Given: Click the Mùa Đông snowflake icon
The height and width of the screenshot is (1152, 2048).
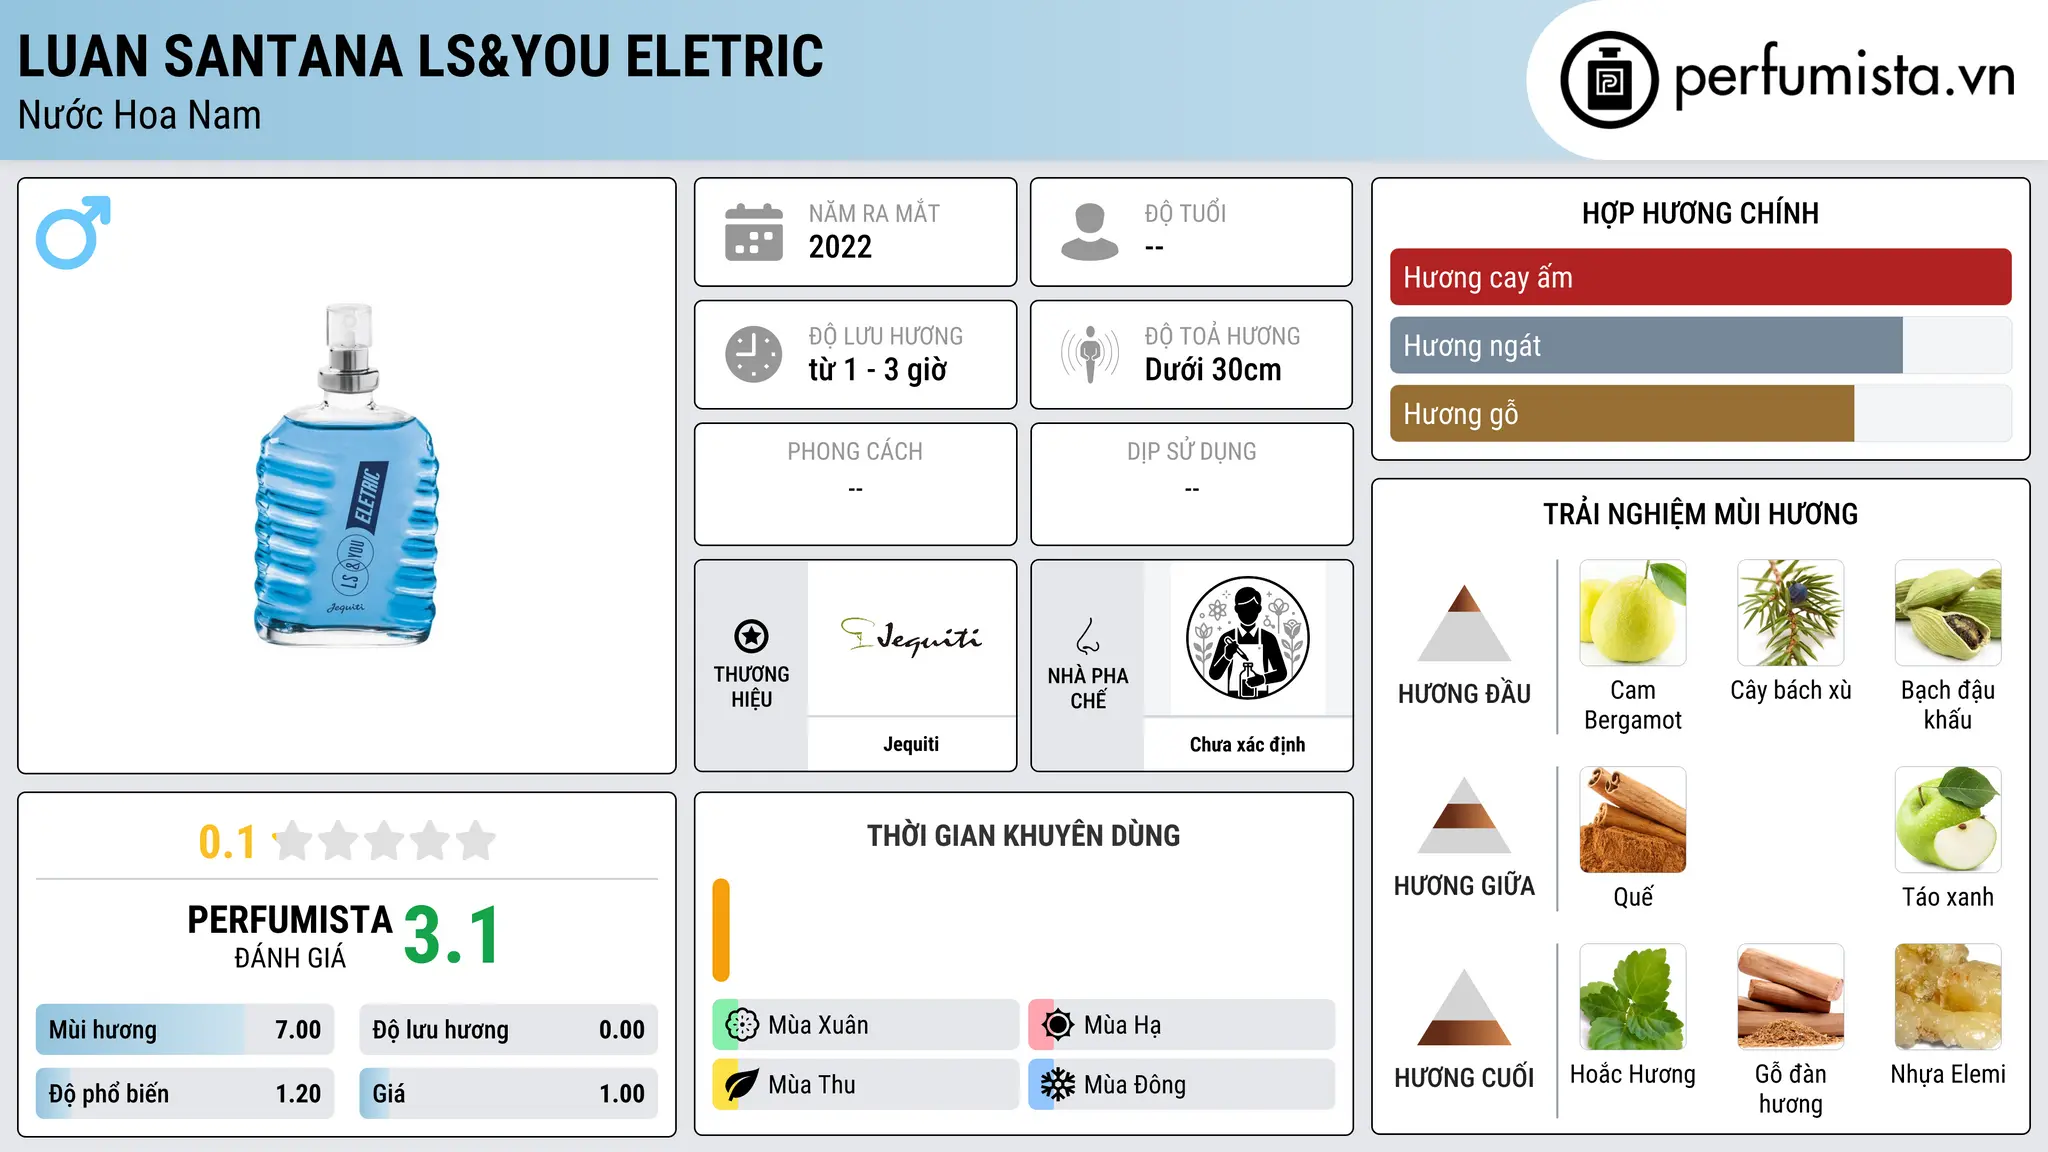Looking at the screenshot, I should click(x=1058, y=1085).
